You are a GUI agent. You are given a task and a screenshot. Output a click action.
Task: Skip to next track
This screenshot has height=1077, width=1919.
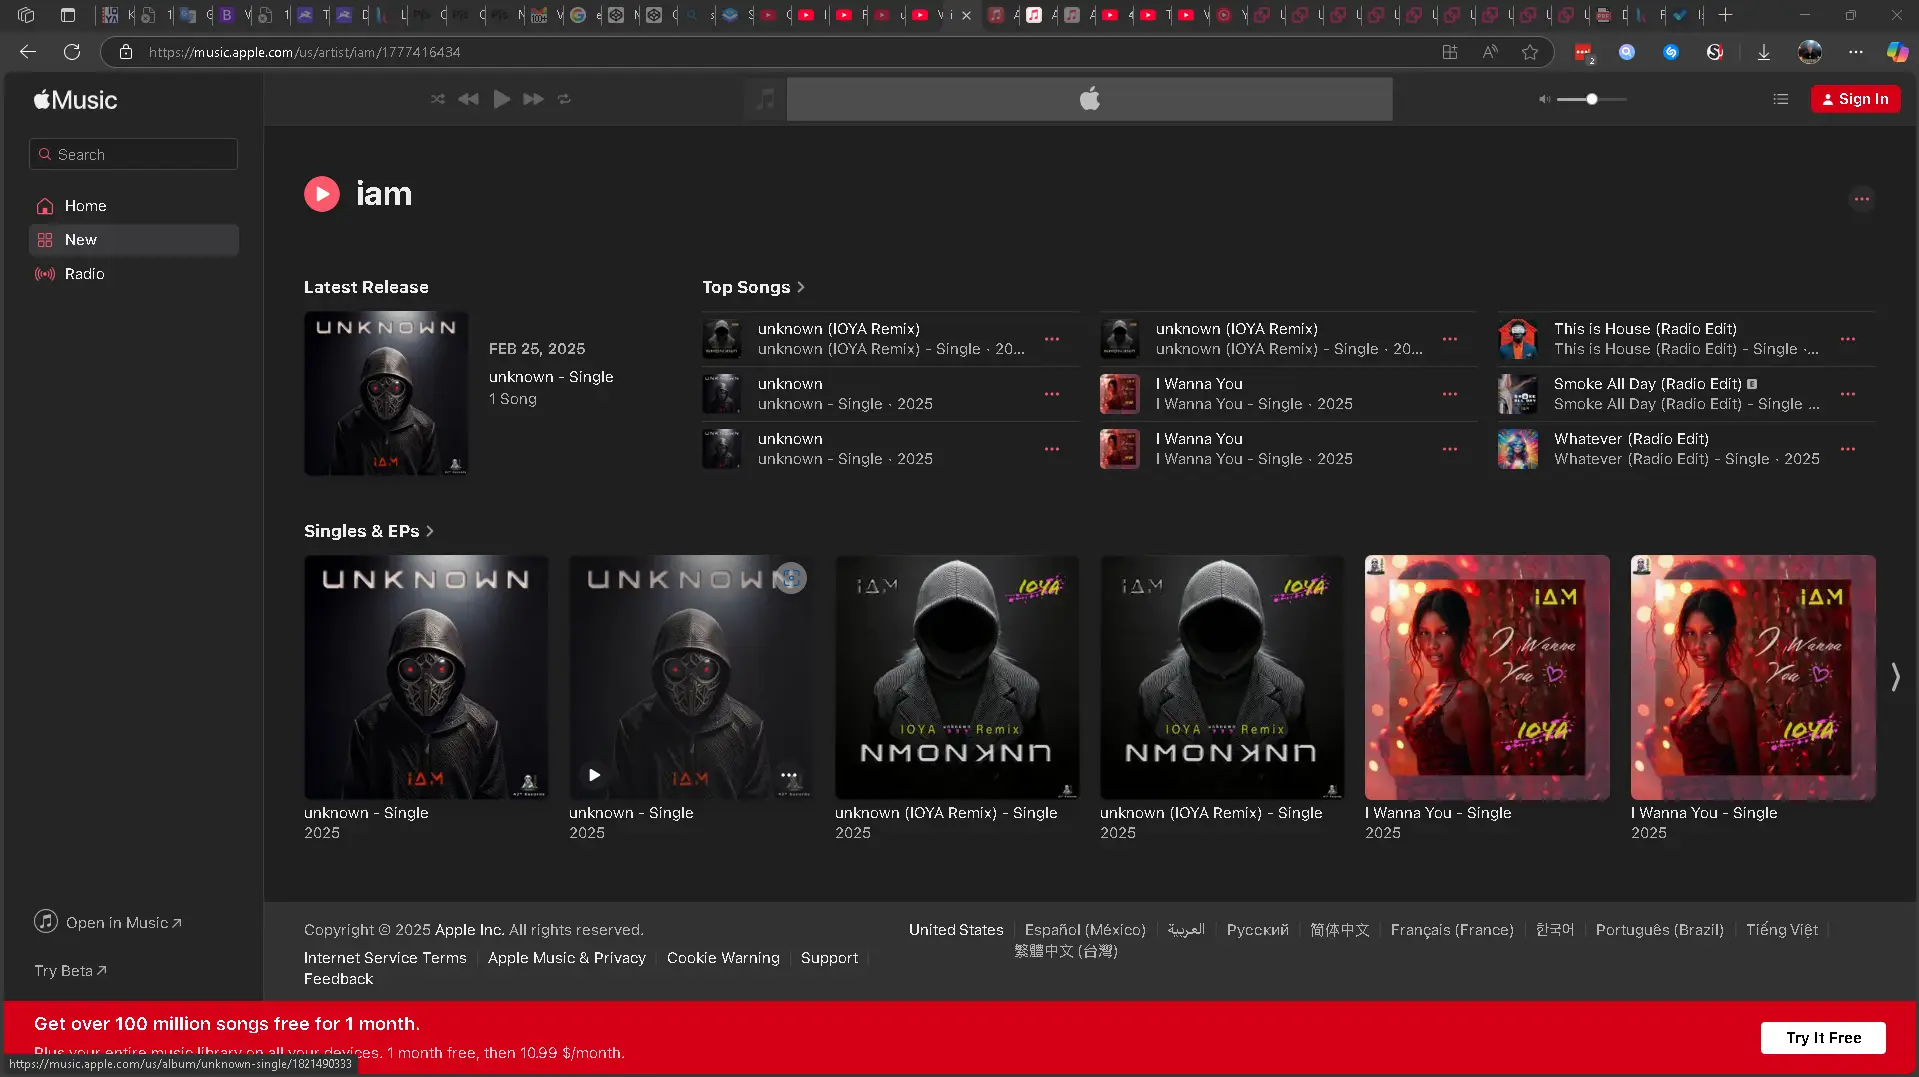[533, 99]
